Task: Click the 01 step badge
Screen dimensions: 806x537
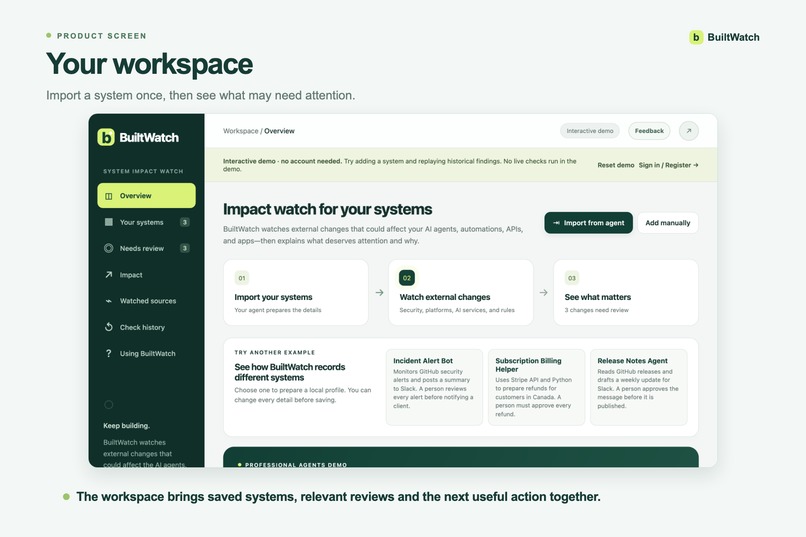Action: pyautogui.click(x=242, y=278)
